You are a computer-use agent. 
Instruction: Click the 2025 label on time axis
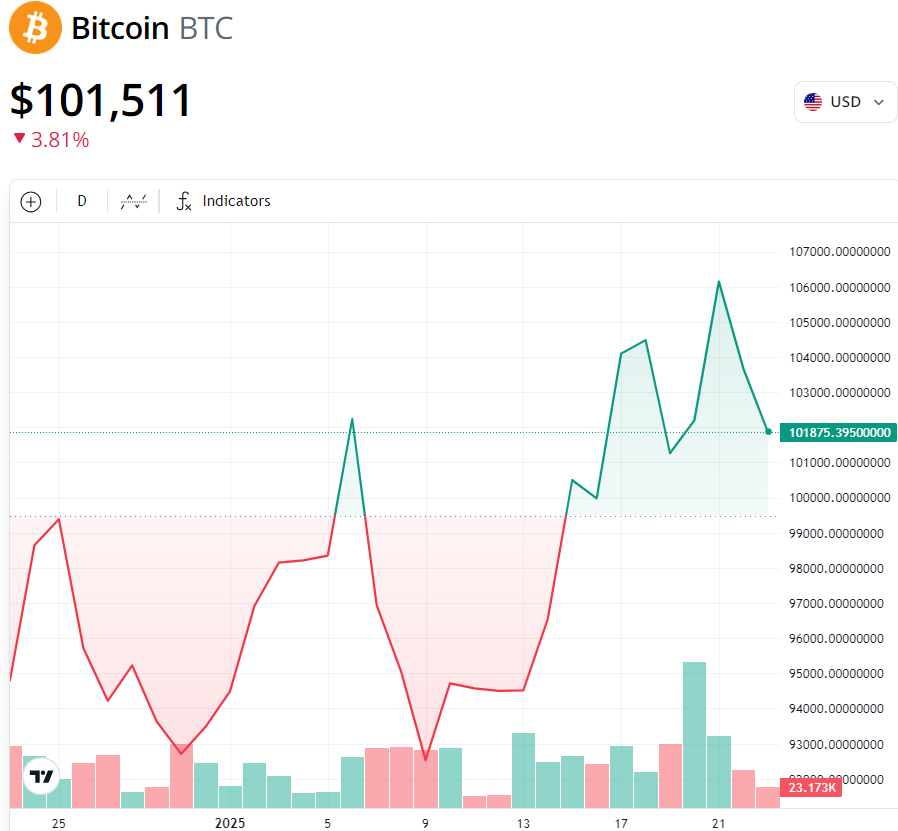pos(230,823)
